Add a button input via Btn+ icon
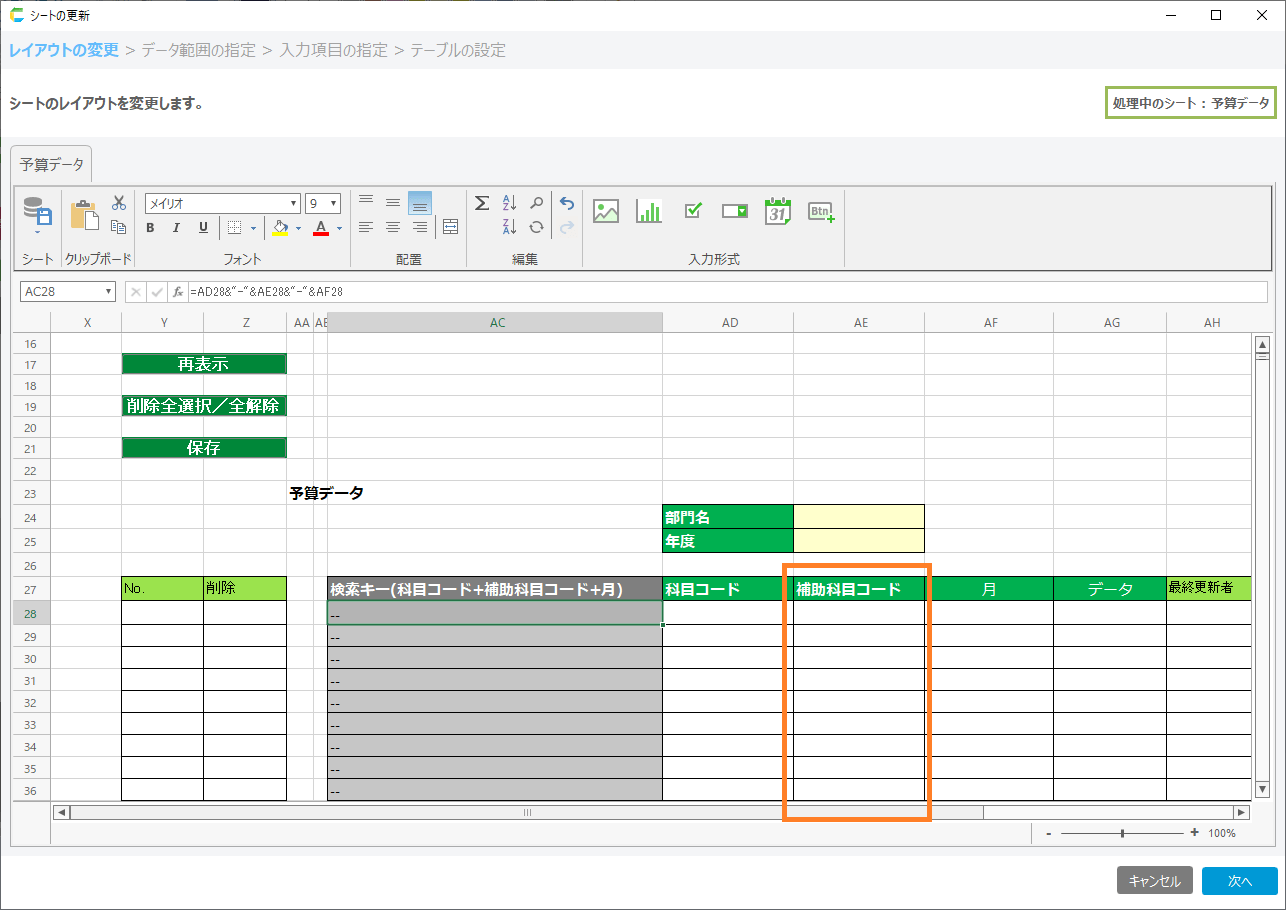This screenshot has height=910, width=1286. [821, 211]
